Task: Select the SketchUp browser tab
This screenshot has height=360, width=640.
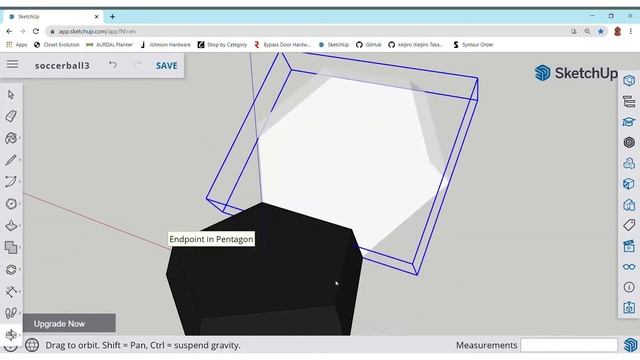Action: pyautogui.click(x=53, y=17)
